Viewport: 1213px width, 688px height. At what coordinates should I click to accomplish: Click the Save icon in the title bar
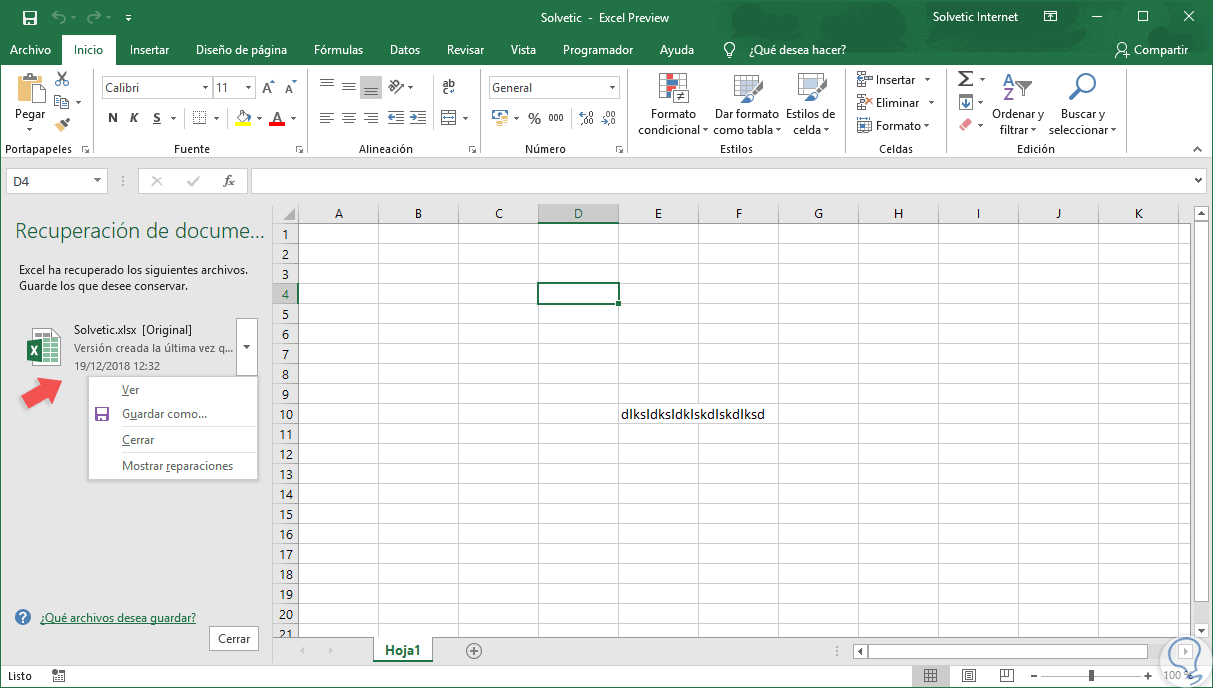(30, 17)
